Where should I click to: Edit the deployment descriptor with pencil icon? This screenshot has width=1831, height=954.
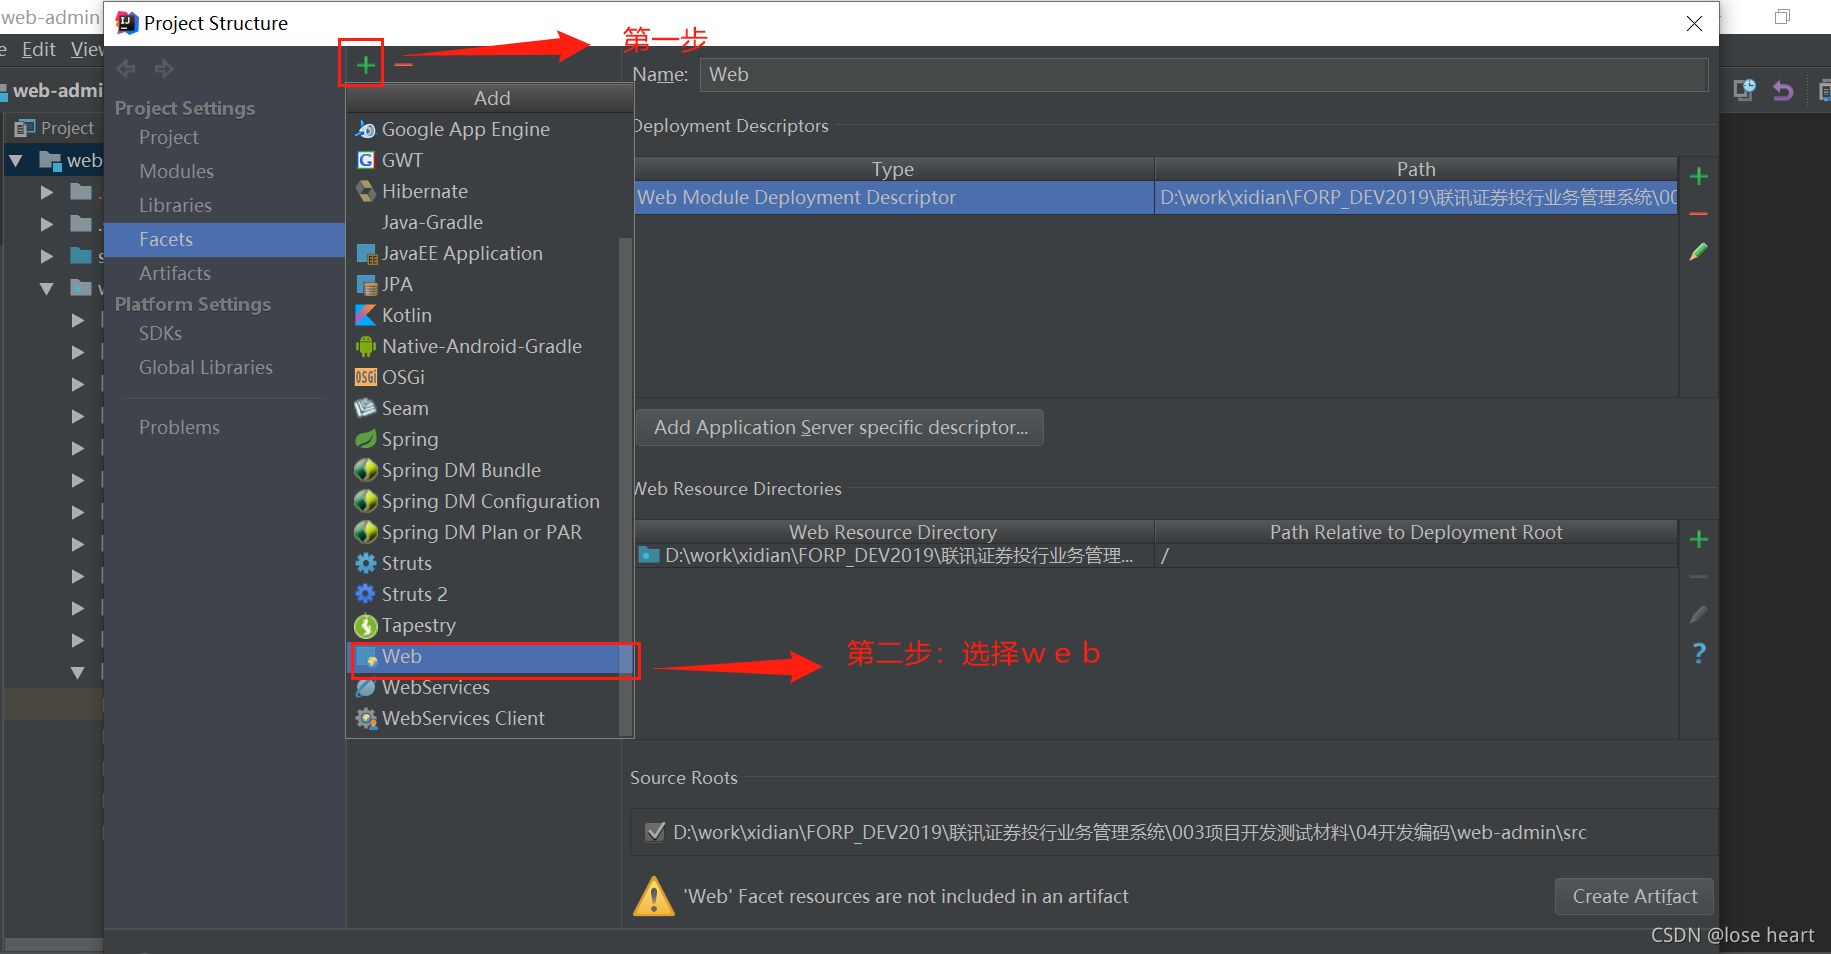[x=1698, y=252]
